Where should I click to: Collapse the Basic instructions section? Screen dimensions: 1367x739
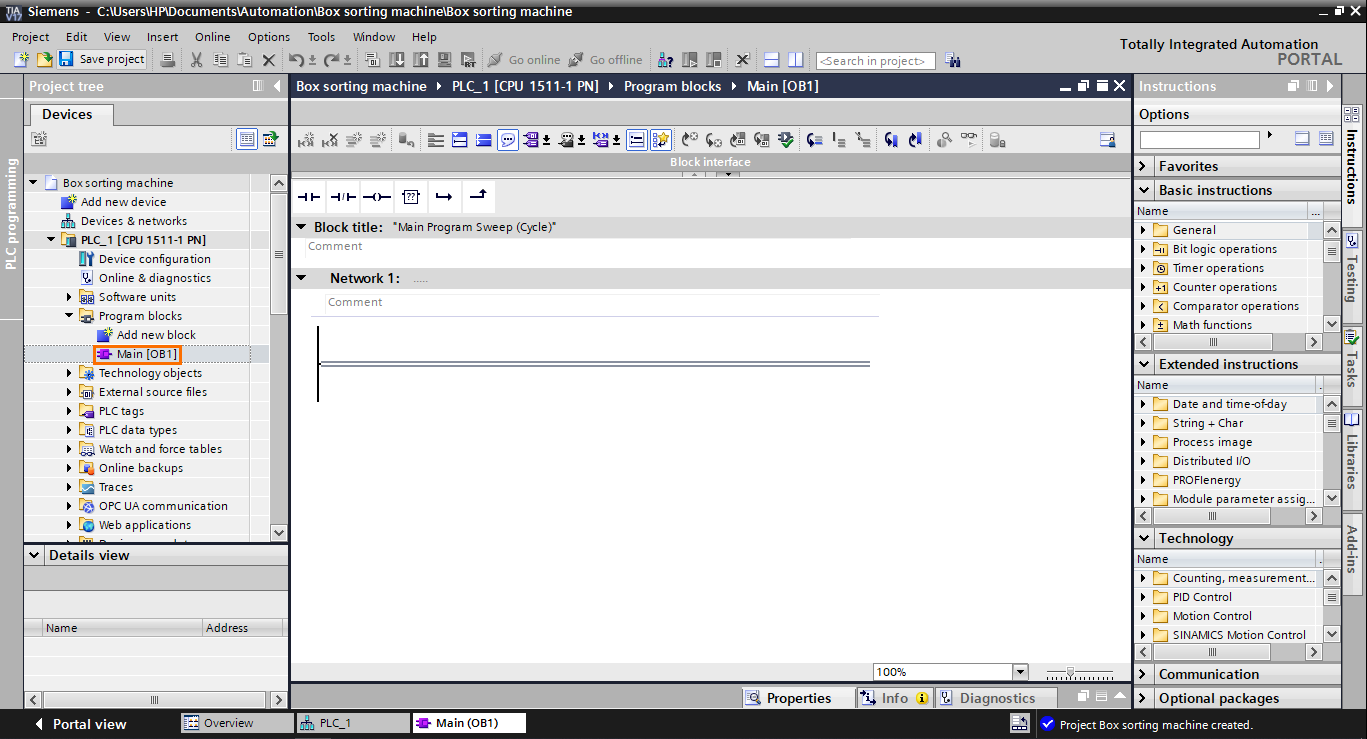click(x=1145, y=190)
